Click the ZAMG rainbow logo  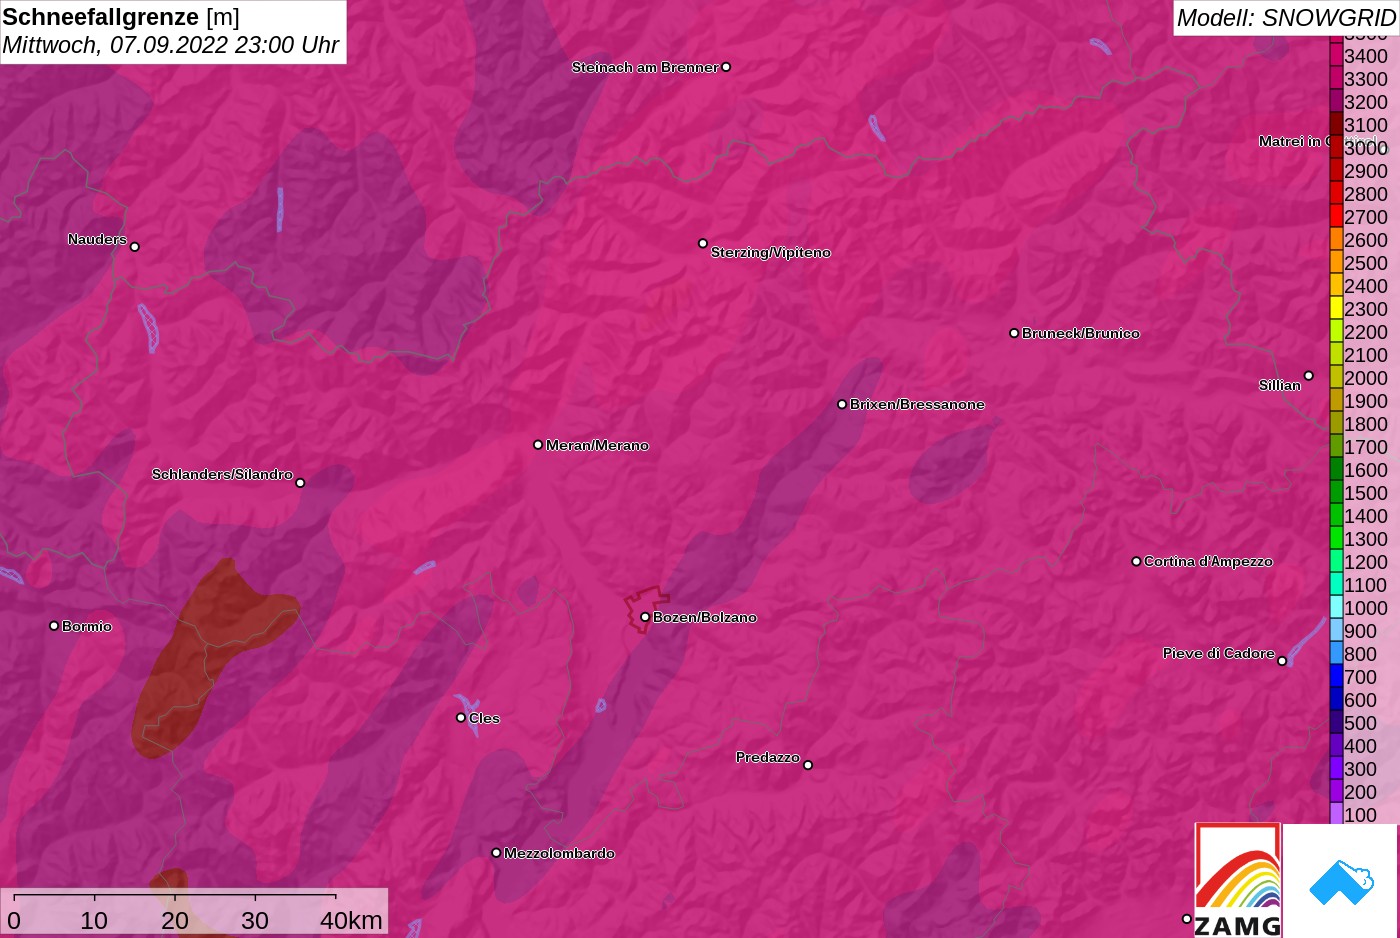(1238, 880)
